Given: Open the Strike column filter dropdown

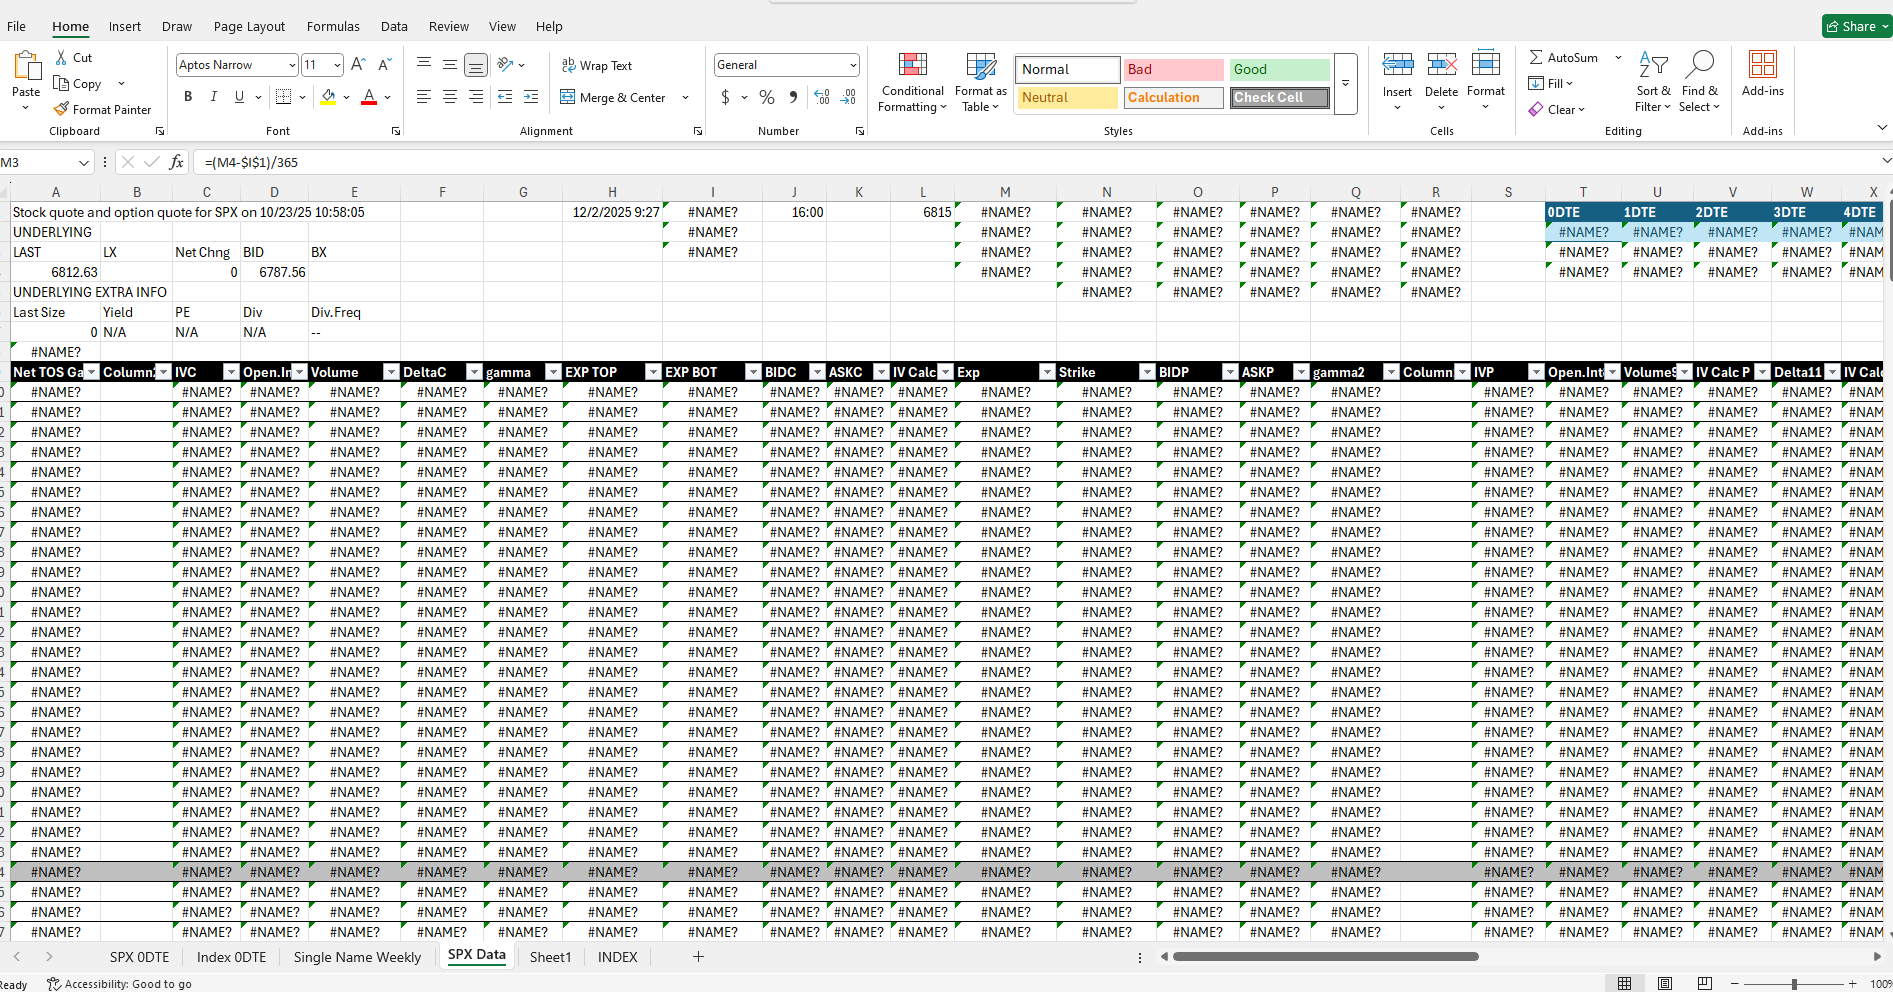Looking at the screenshot, I should [1147, 372].
